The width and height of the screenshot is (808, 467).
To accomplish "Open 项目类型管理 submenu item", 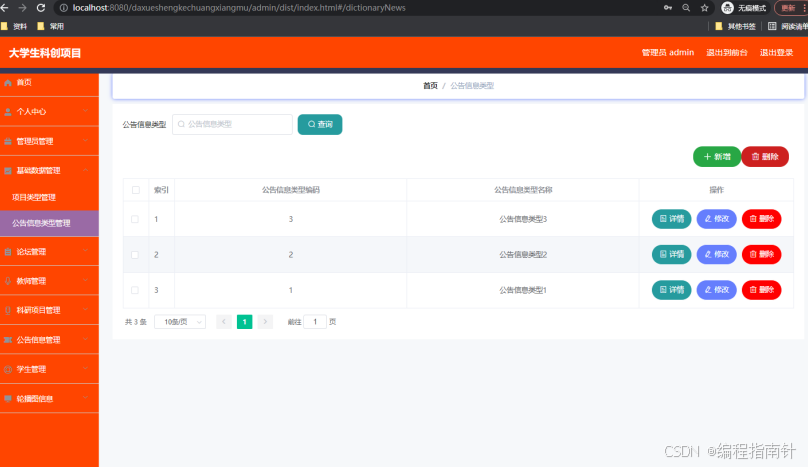I will tap(49, 197).
